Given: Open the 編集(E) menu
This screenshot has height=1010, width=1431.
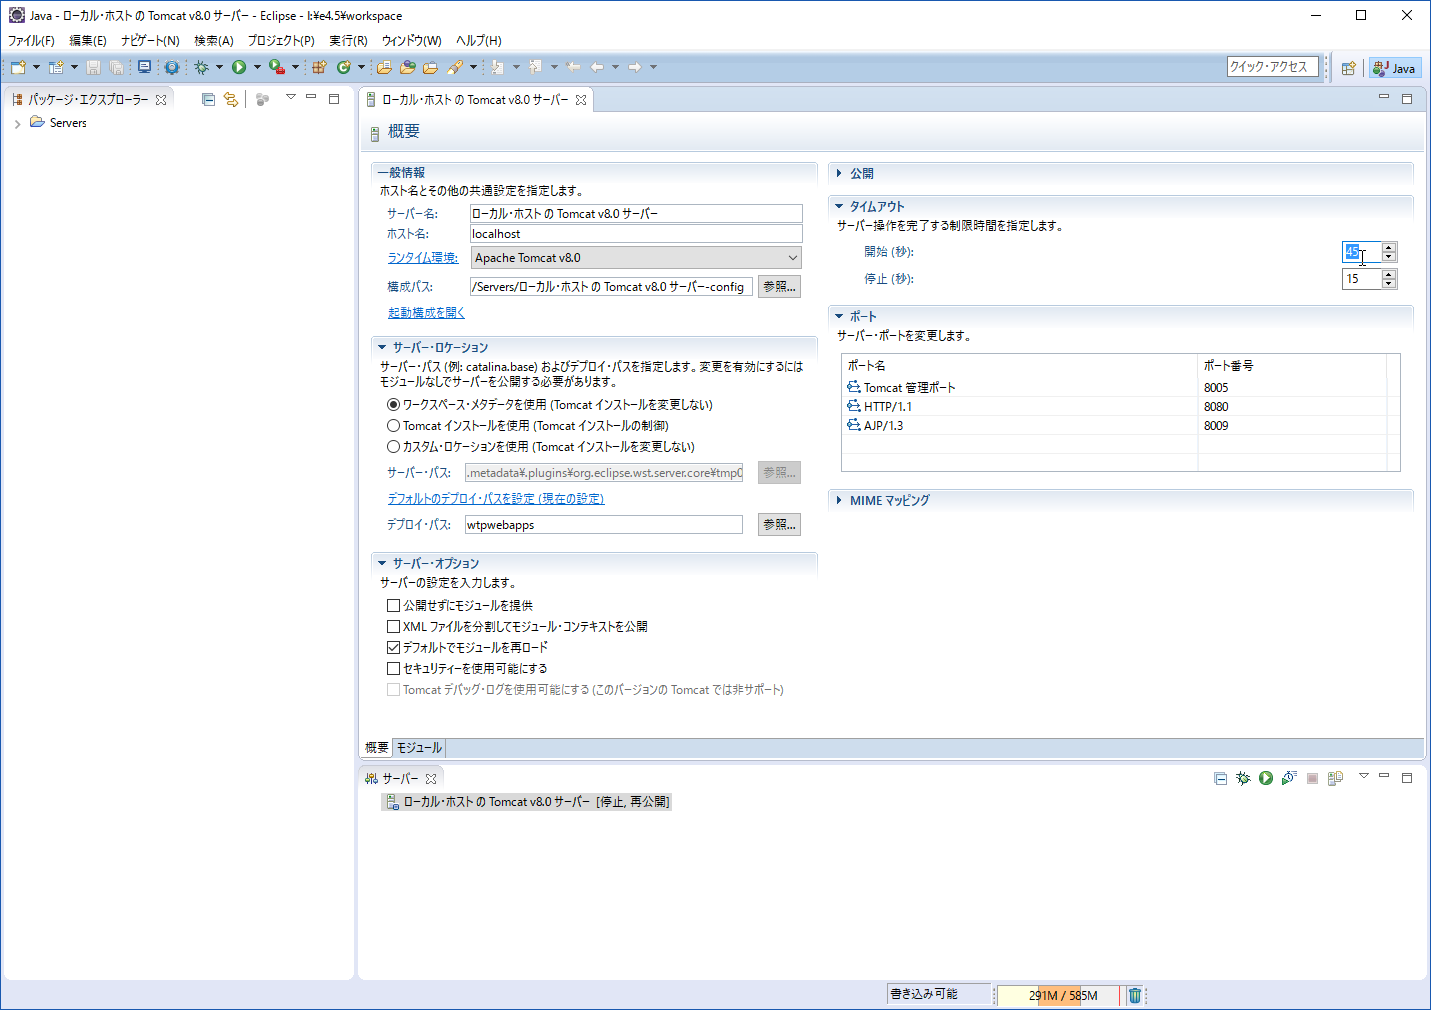Looking at the screenshot, I should pos(88,41).
